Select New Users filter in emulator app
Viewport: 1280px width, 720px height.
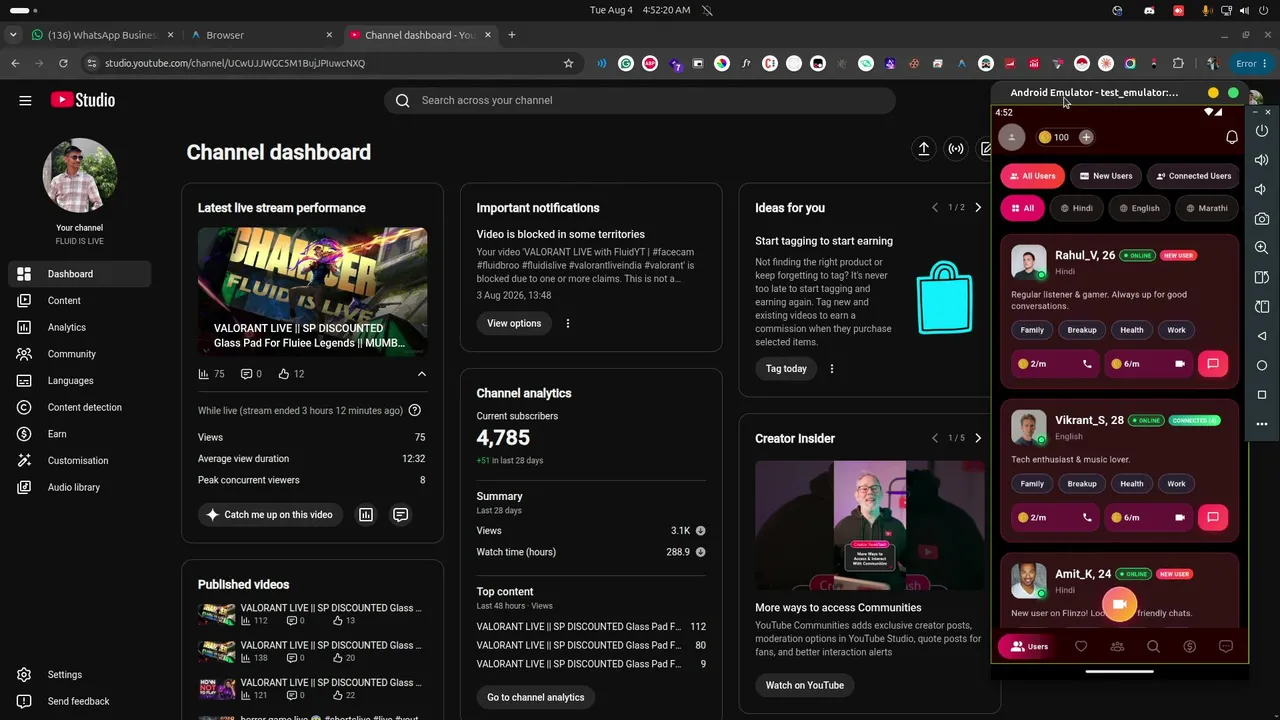click(1106, 176)
